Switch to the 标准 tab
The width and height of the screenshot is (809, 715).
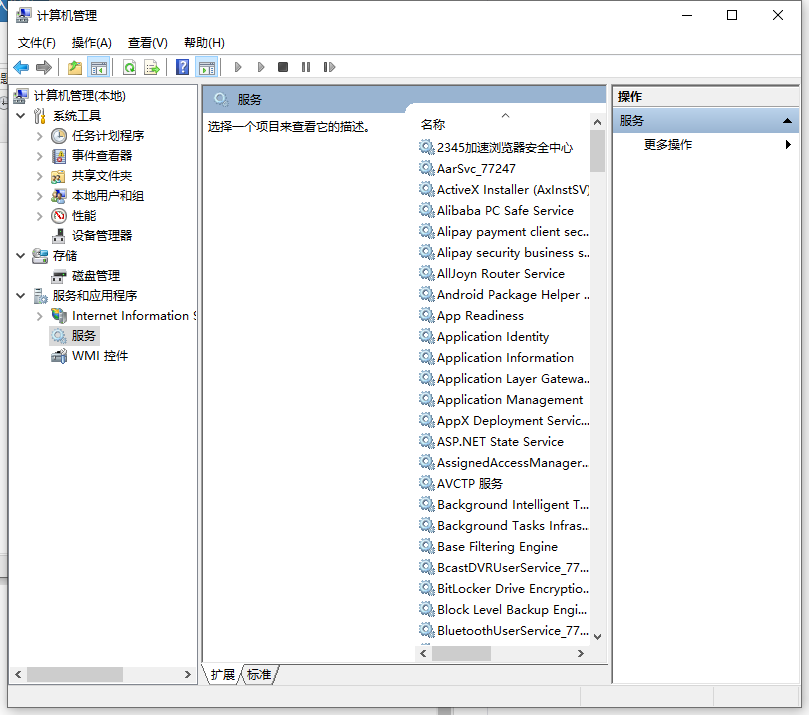tap(259, 675)
